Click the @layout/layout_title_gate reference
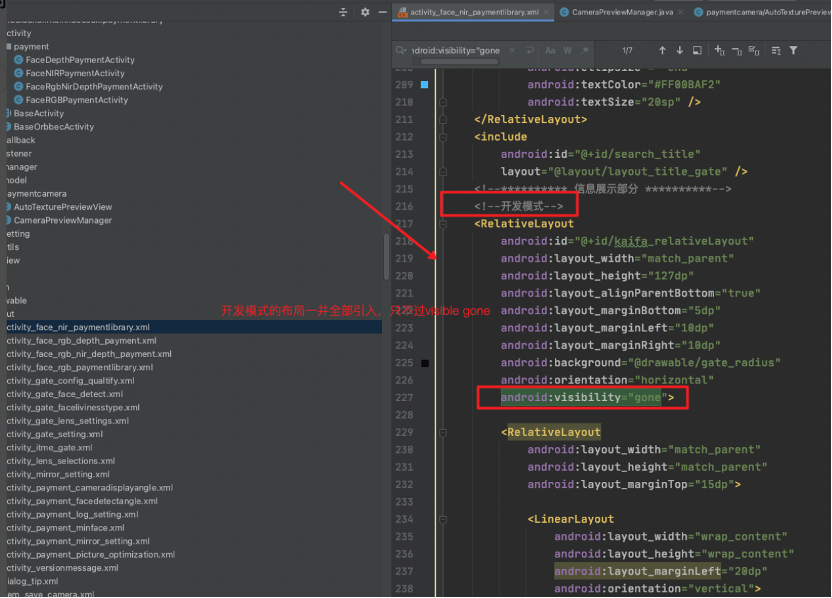The image size is (832, 598). point(638,171)
